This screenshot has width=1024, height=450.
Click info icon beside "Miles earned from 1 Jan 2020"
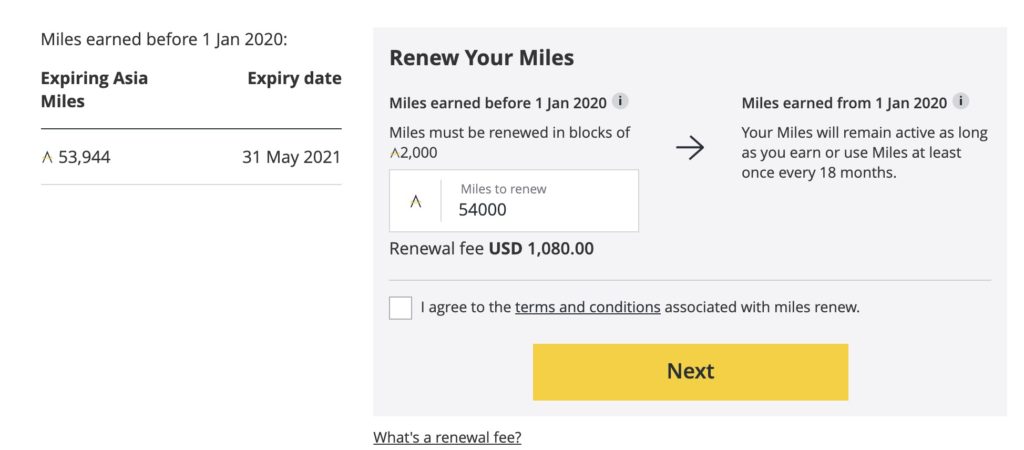(961, 102)
